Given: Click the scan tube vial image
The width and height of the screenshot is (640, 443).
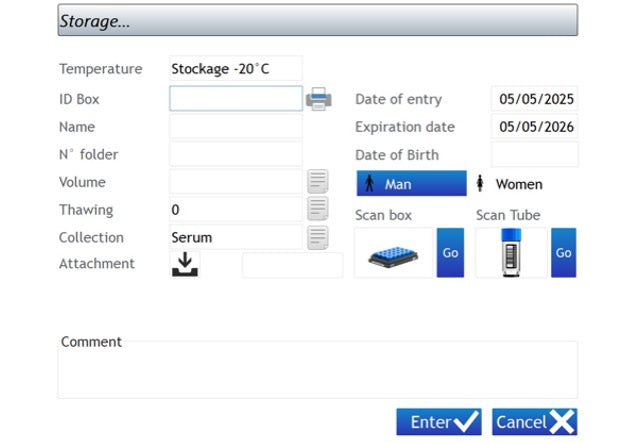Looking at the screenshot, I should [x=511, y=253].
